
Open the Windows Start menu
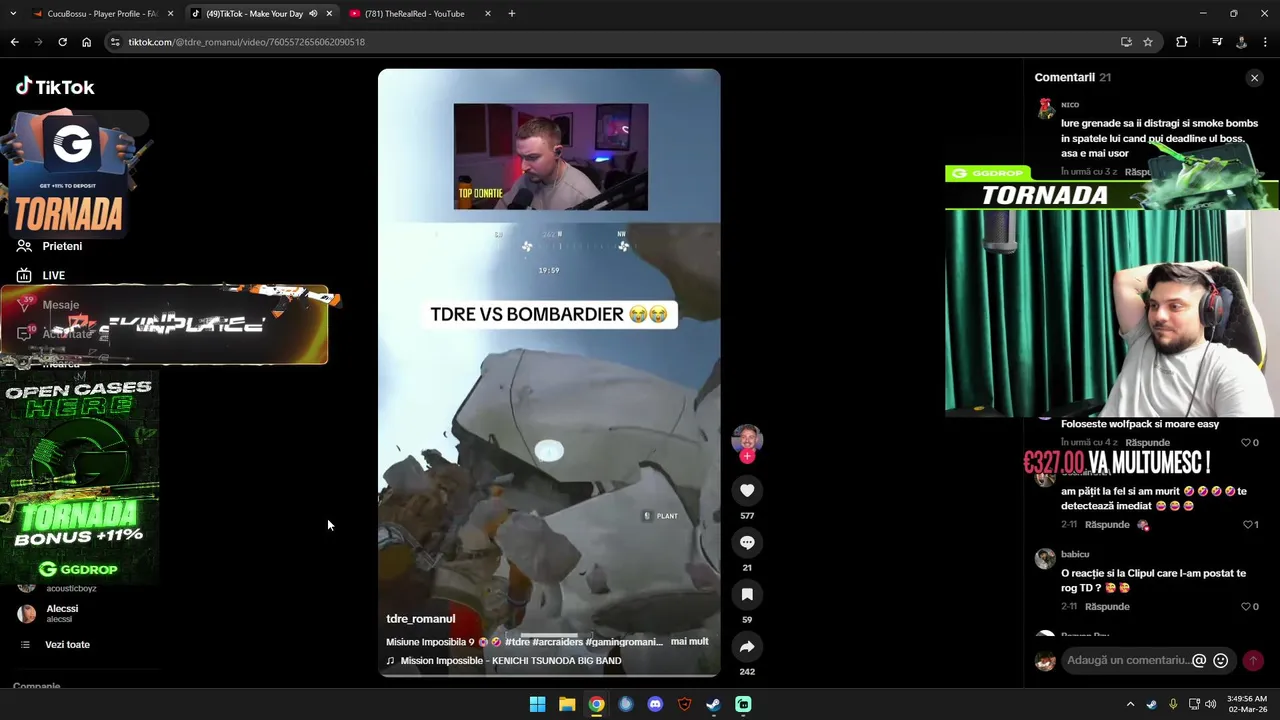537,704
